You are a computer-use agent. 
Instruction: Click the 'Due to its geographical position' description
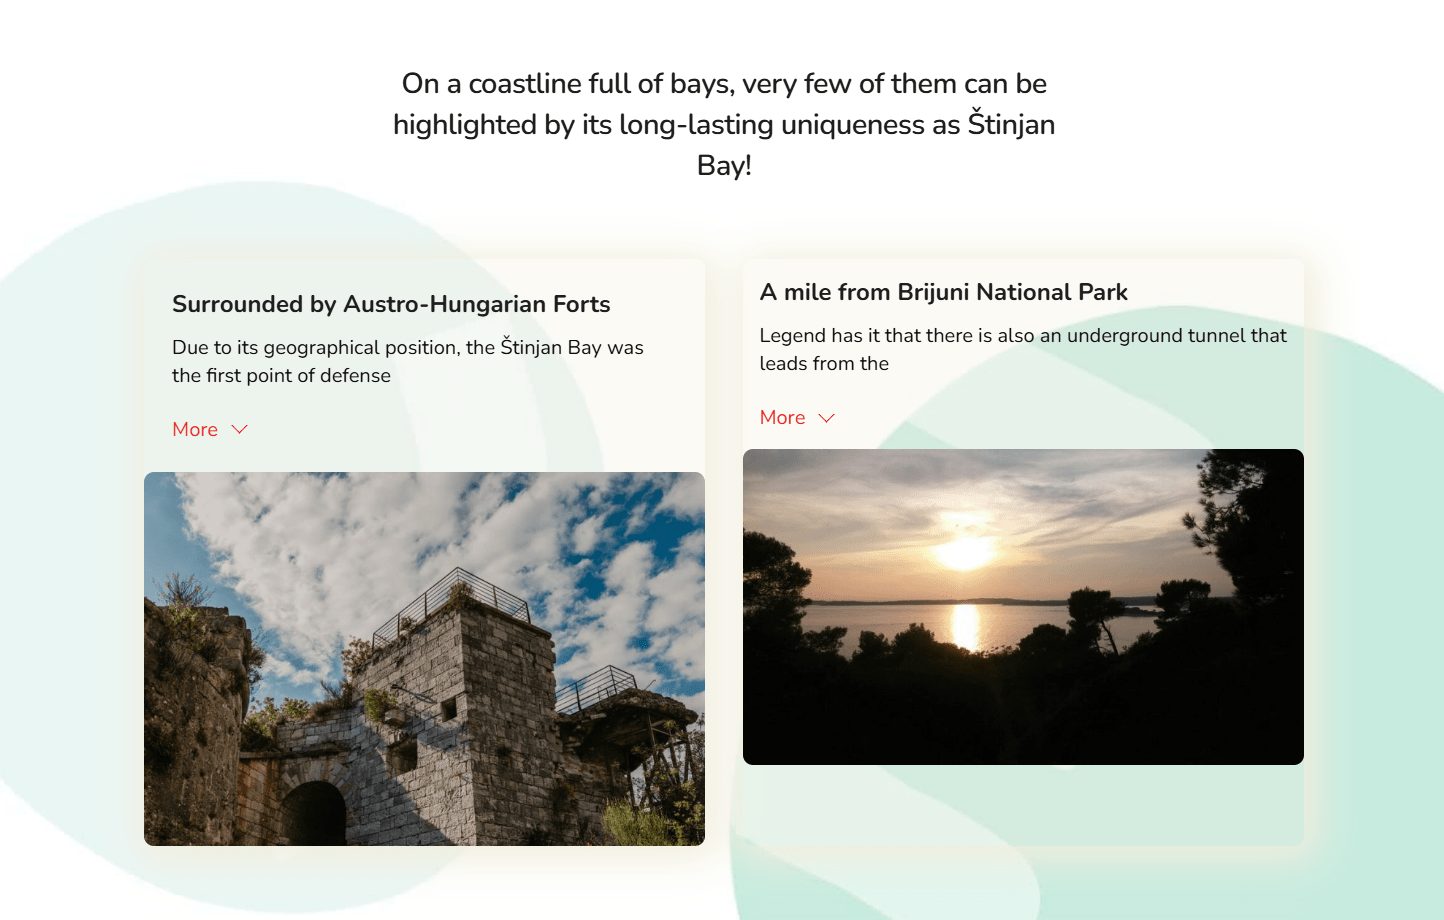click(x=407, y=361)
